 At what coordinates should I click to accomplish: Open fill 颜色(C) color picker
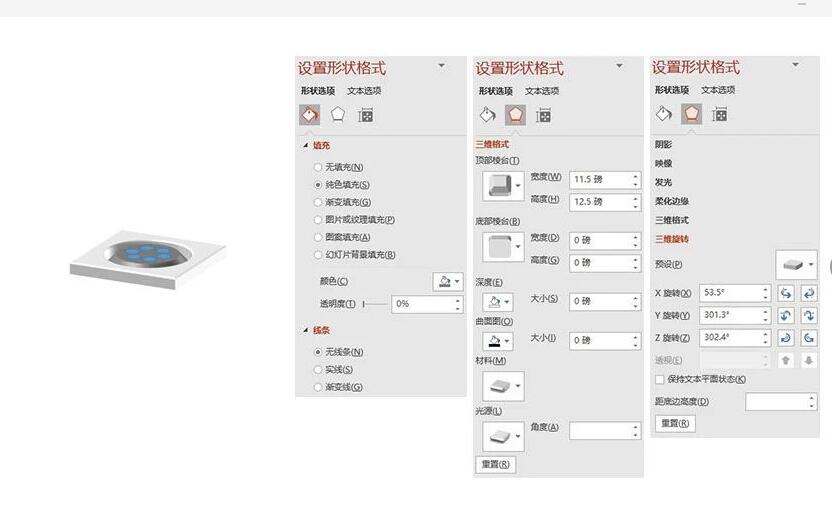click(448, 281)
